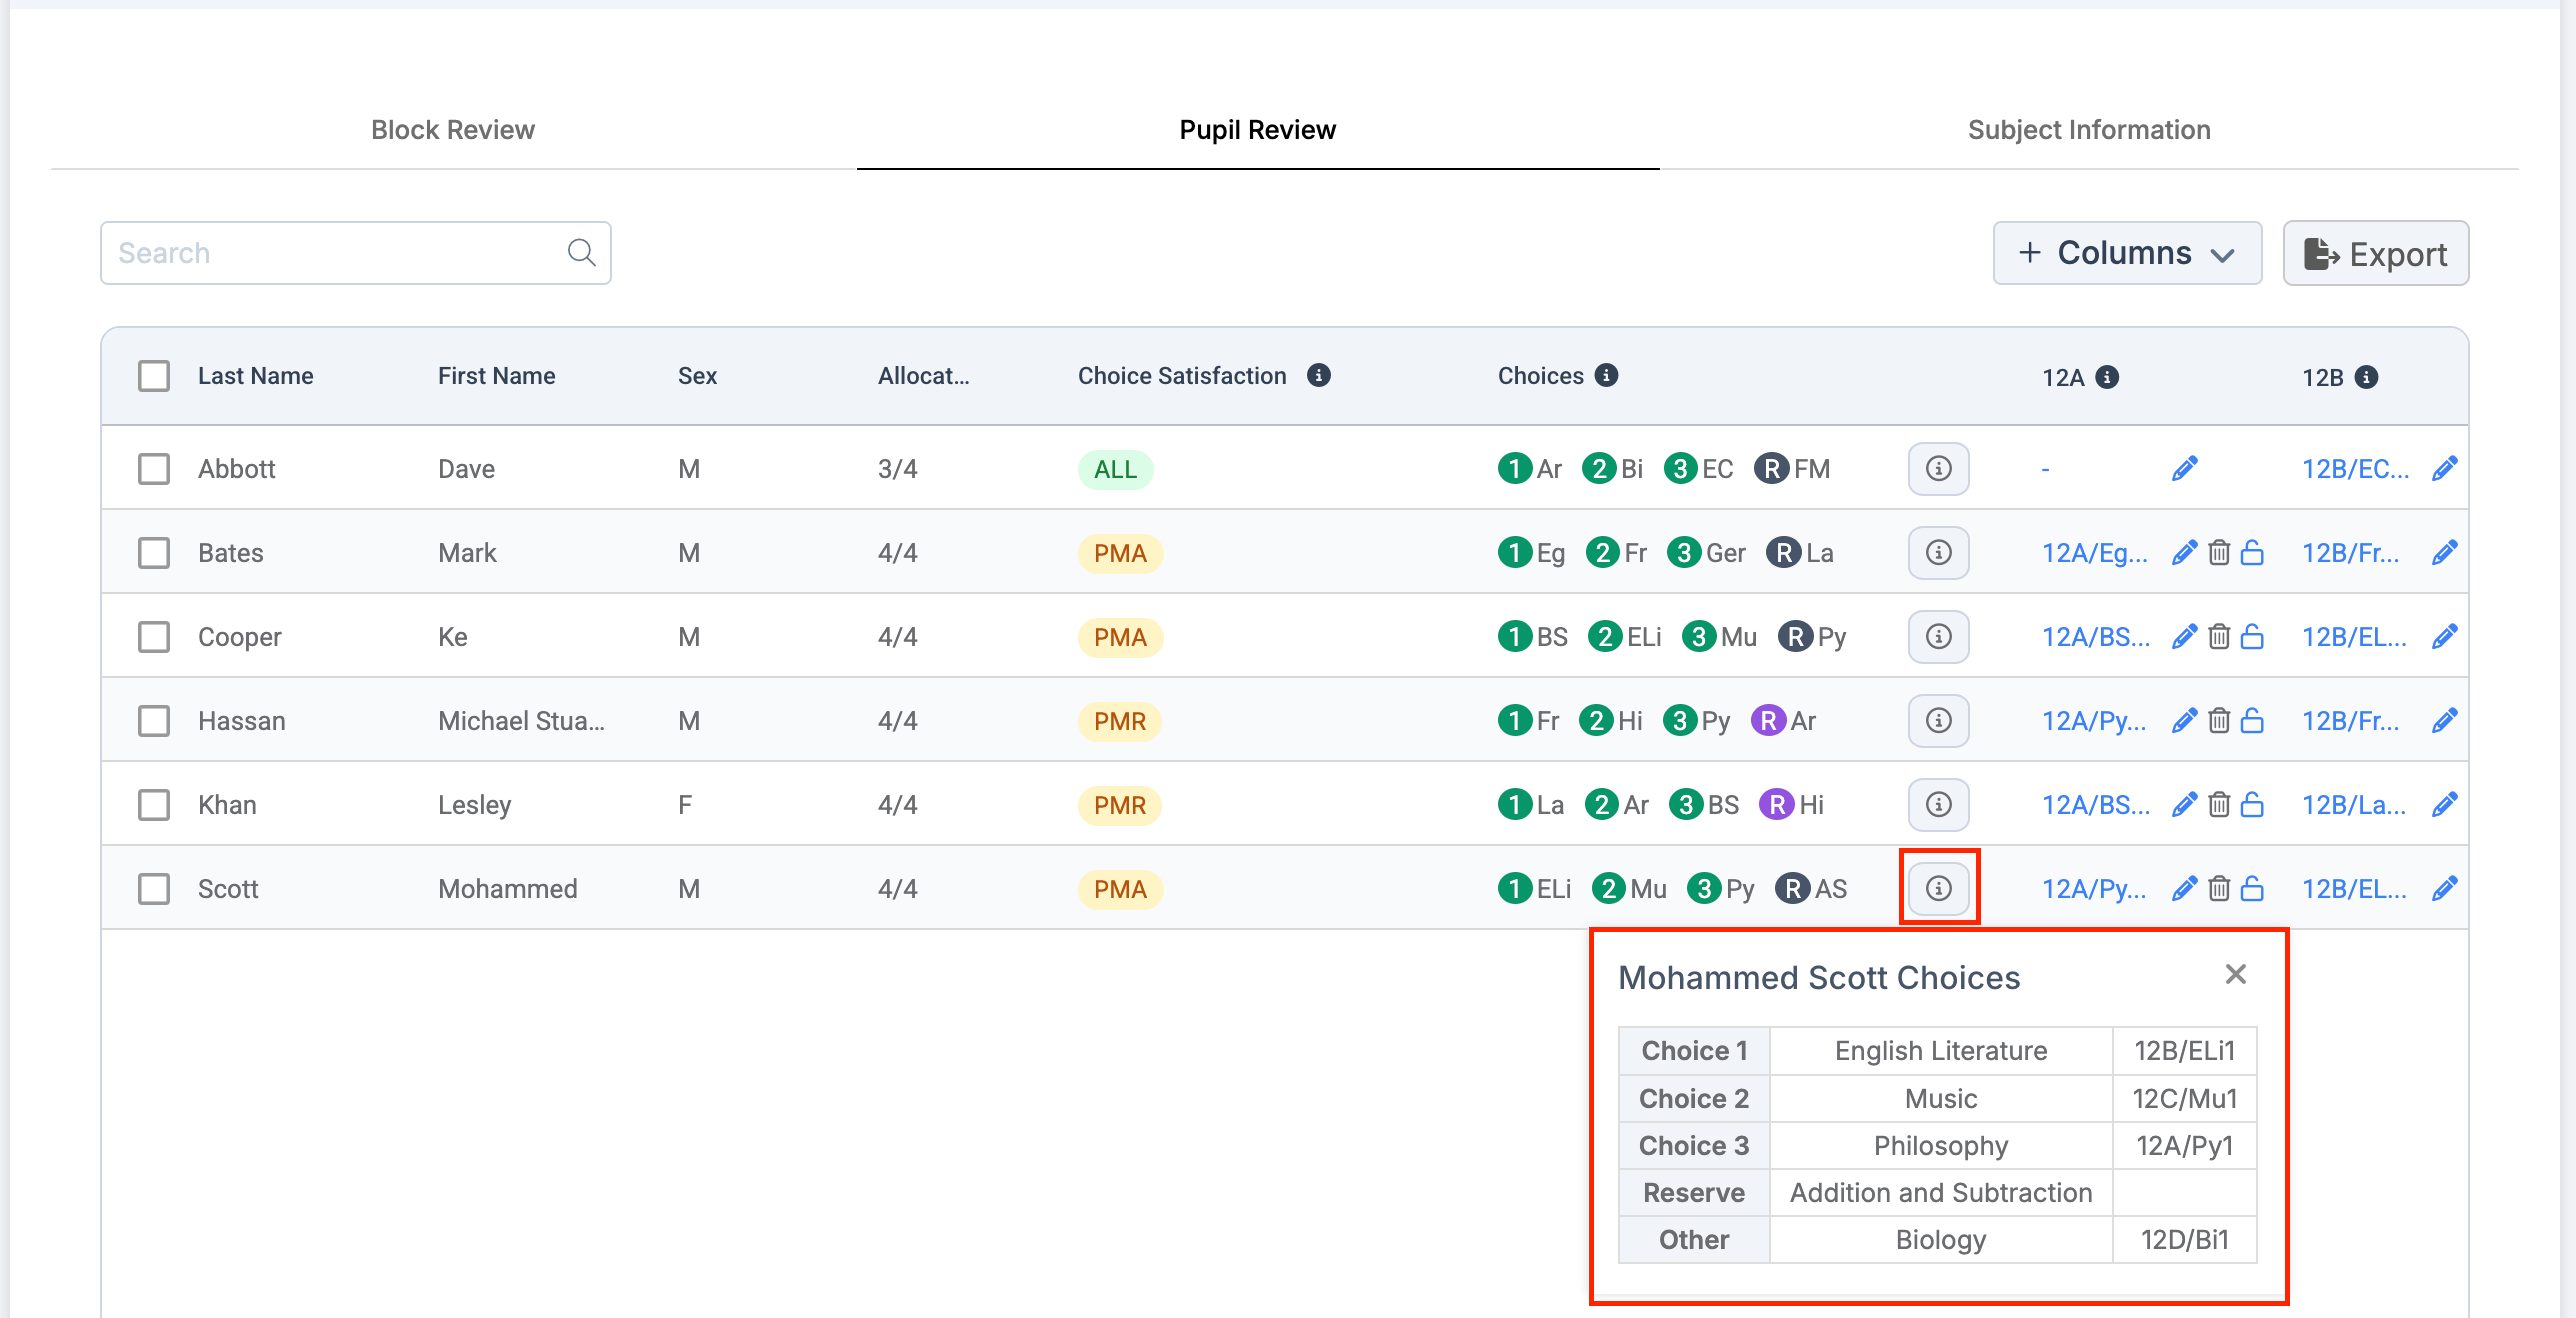The width and height of the screenshot is (2576, 1318).
Task: Unlock Hassan's 12A allocation padlock
Action: [x=2252, y=720]
